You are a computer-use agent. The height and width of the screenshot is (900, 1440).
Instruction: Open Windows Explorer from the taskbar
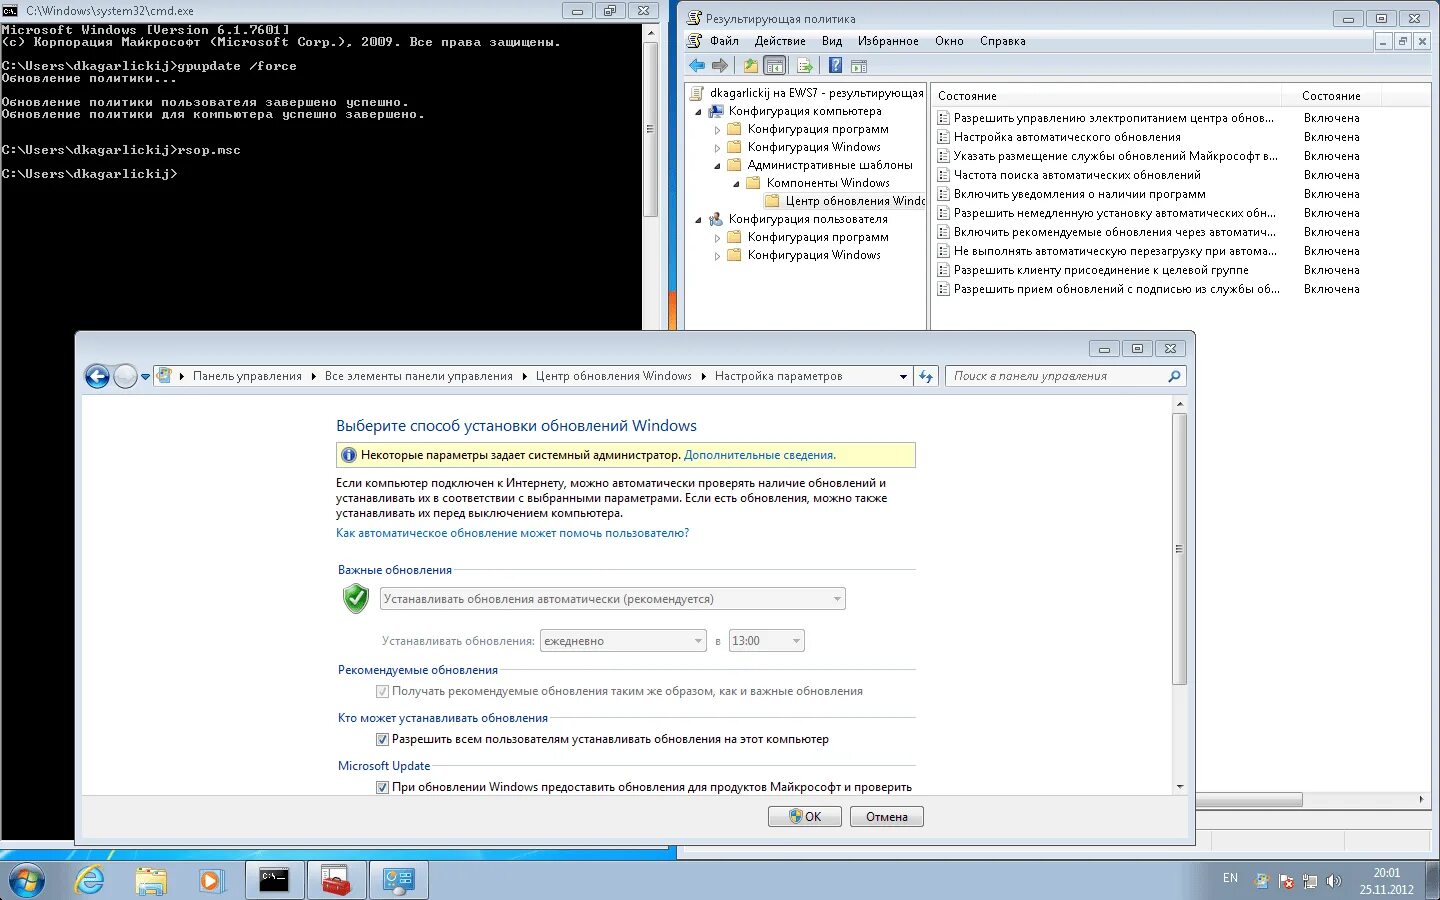tap(151, 881)
